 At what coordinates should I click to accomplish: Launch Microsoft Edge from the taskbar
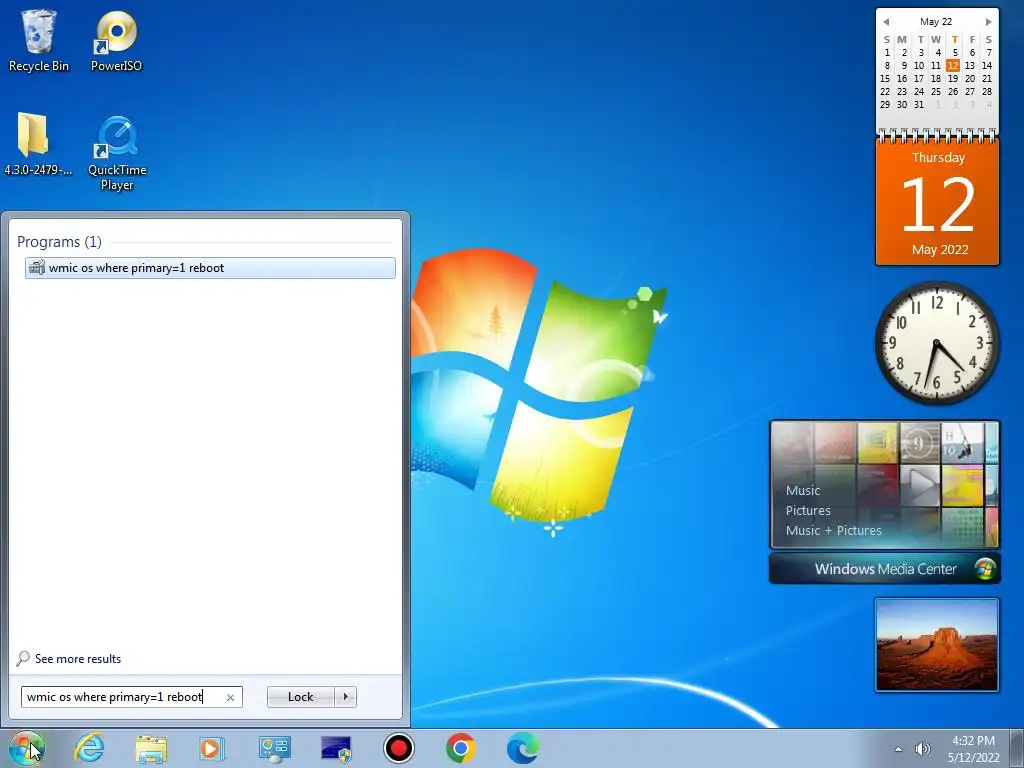point(522,748)
